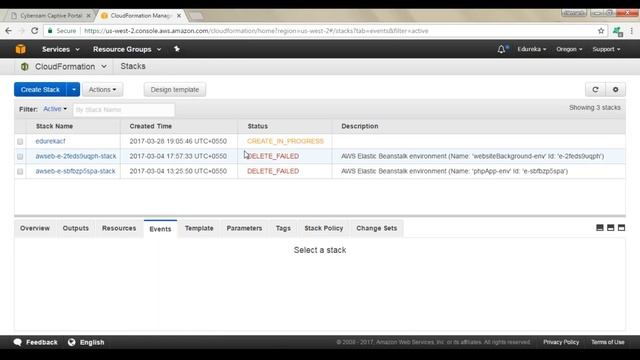Screen dimensions: 640x360
Task: Open the settings gear icon
Action: [x=616, y=89]
